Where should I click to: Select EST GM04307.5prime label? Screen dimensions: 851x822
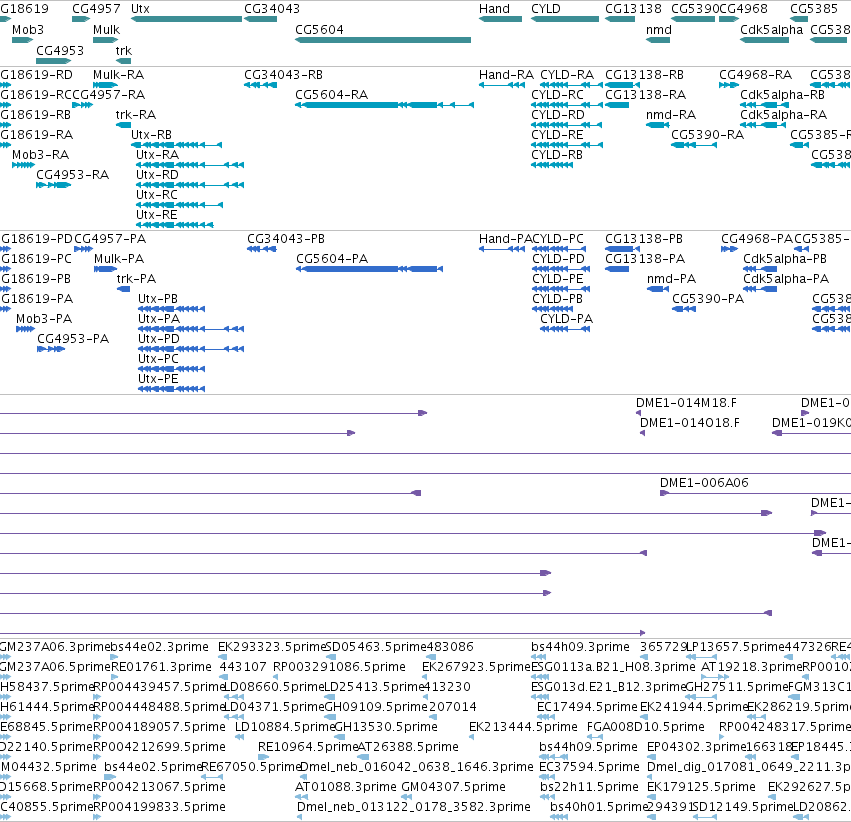click(454, 787)
